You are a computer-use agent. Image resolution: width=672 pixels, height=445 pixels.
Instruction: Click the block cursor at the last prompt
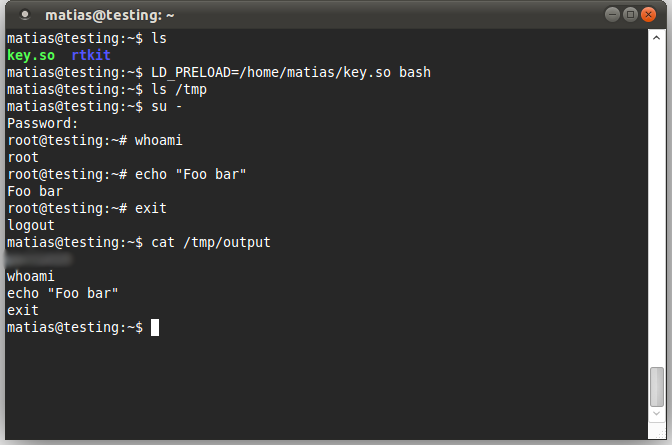click(x=155, y=328)
